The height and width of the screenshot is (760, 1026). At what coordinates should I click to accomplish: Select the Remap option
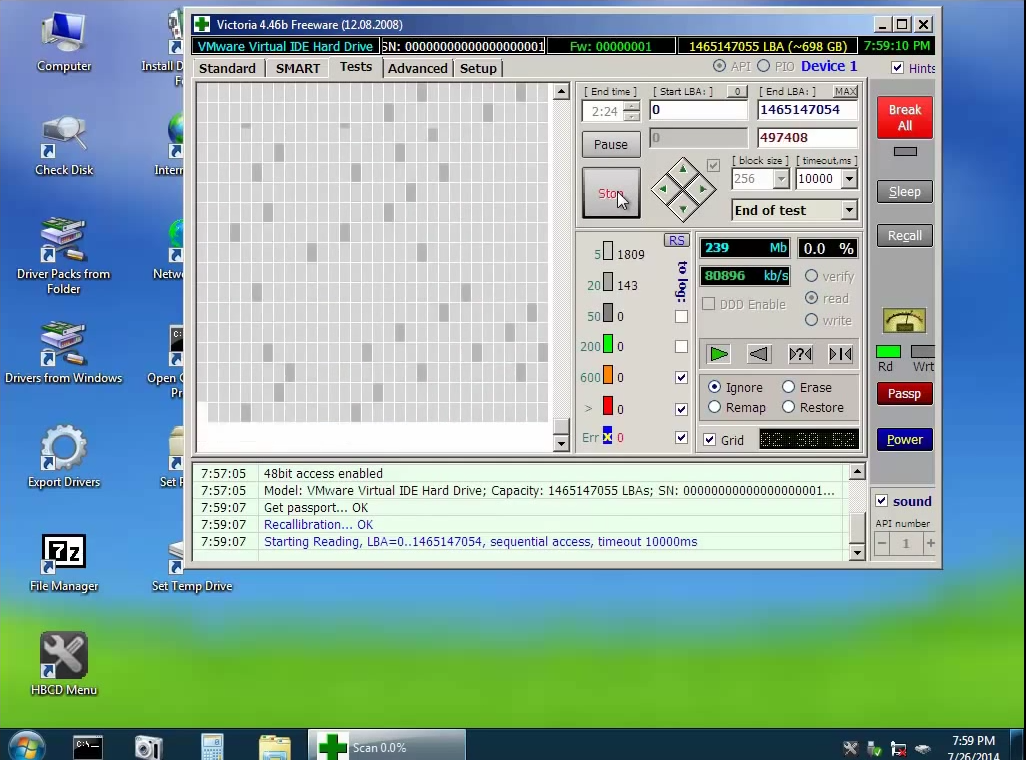[715, 407]
